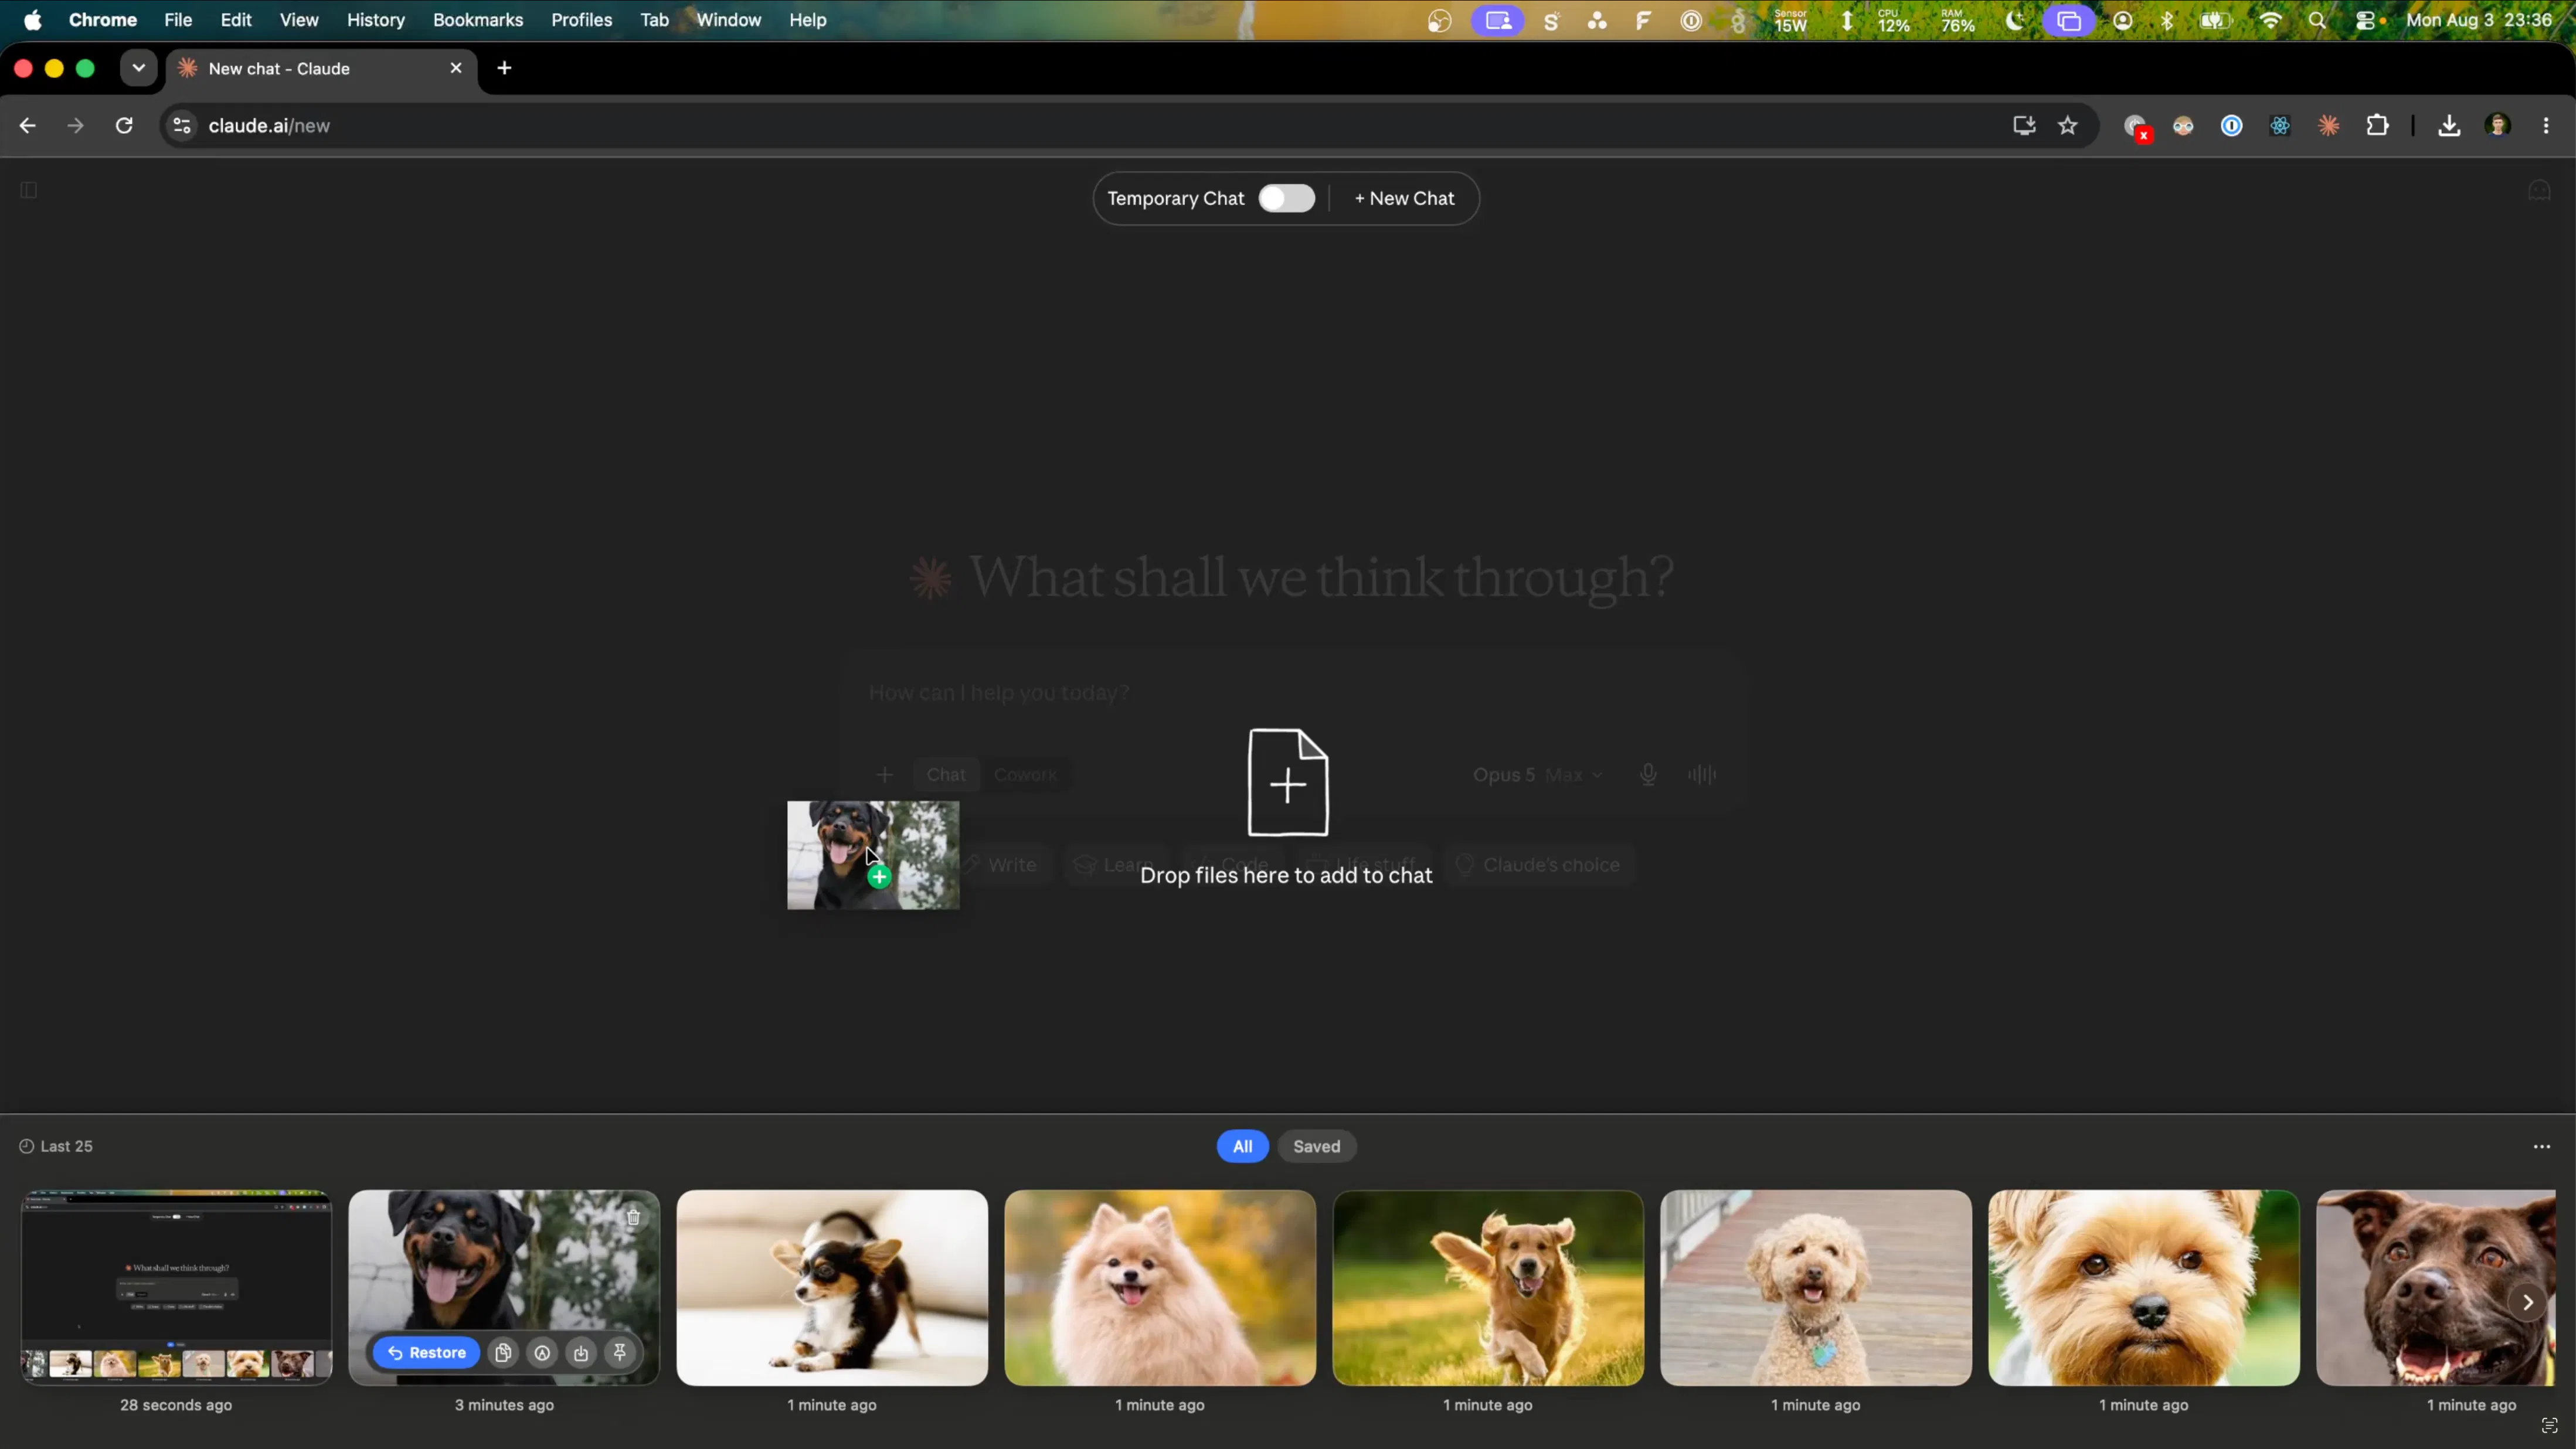Image resolution: width=2576 pixels, height=1449 pixels.
Task: Copy the Rottweiler clip using copy icon
Action: (503, 1353)
